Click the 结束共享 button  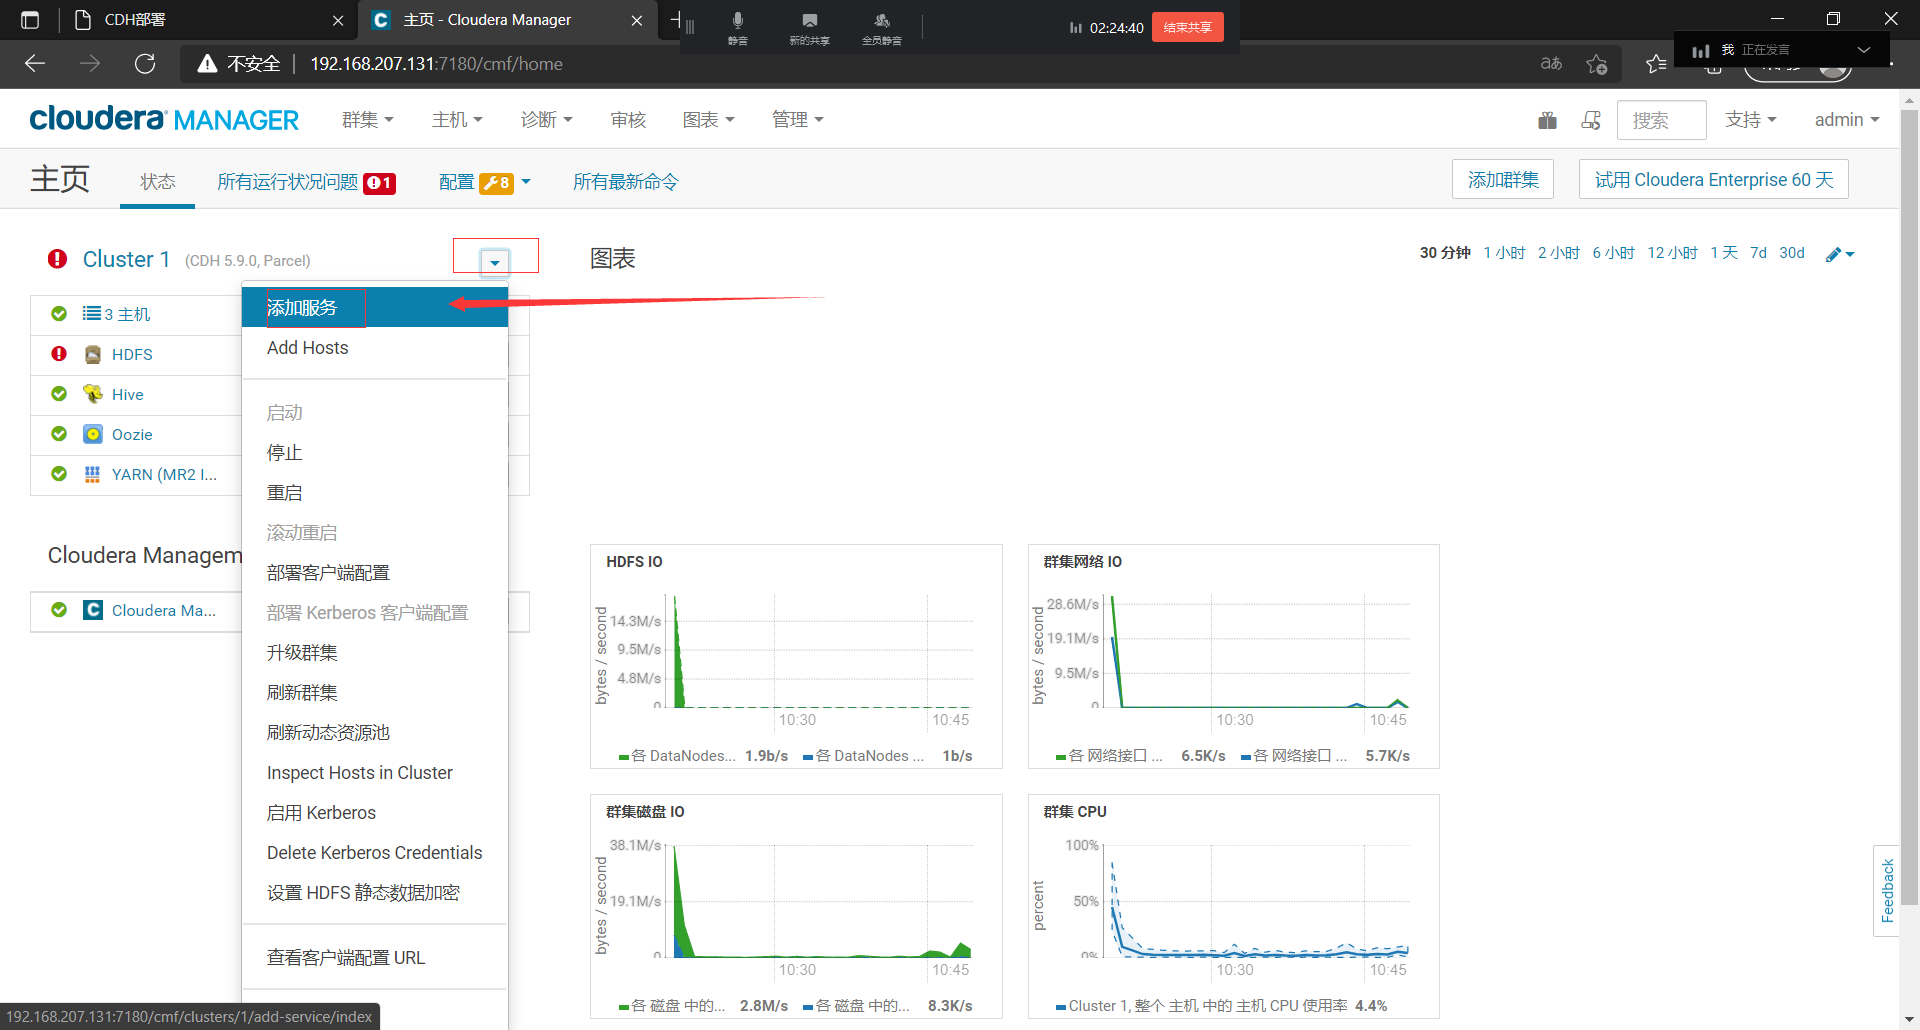(x=1187, y=27)
